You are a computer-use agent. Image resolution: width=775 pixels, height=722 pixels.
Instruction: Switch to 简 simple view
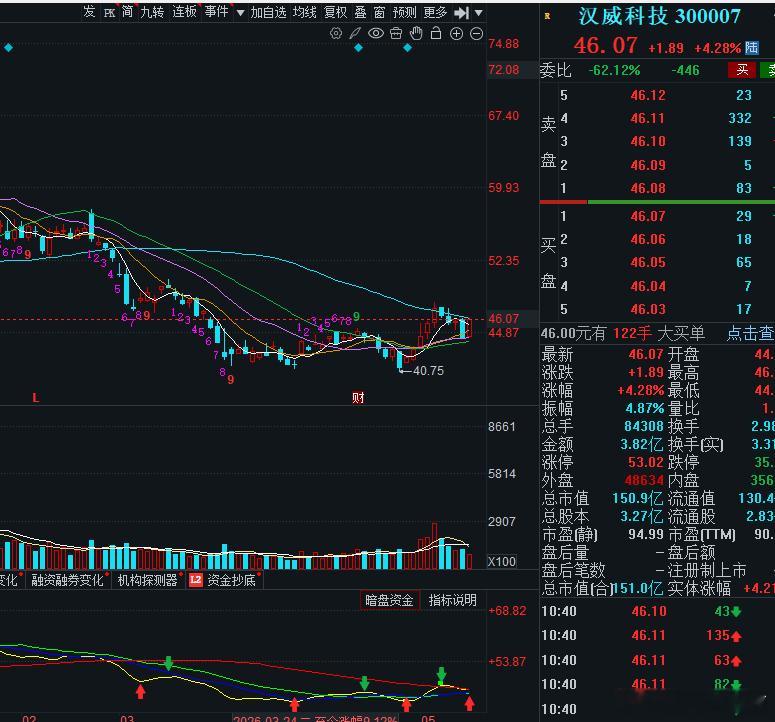pyautogui.click(x=127, y=12)
